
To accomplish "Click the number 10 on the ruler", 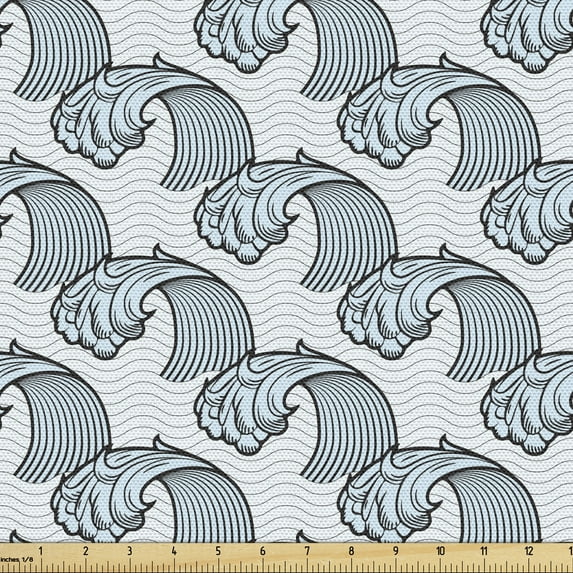I will (440, 551).
